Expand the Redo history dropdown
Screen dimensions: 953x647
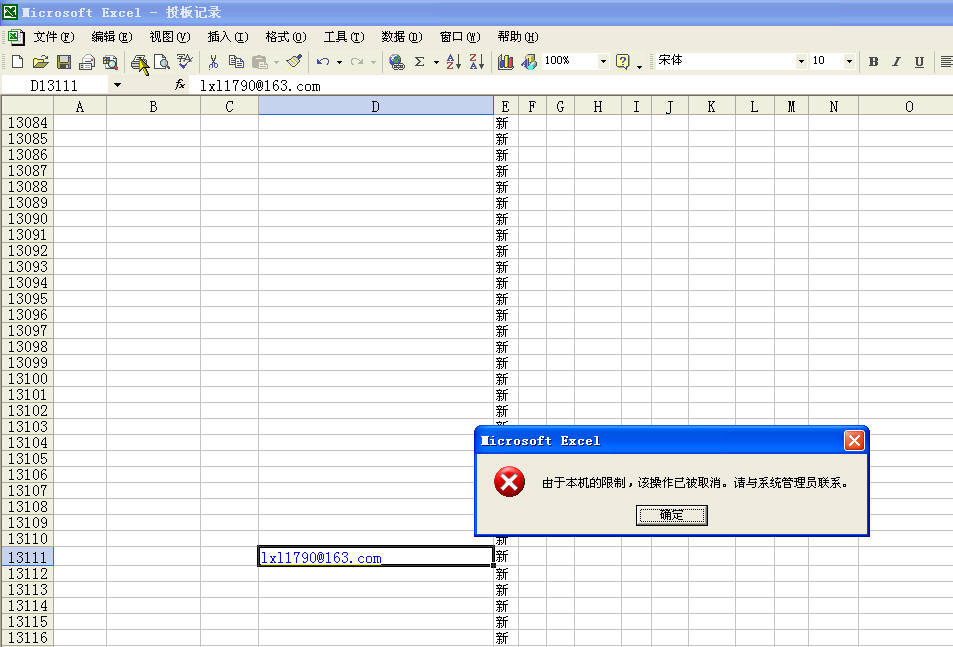tap(373, 62)
